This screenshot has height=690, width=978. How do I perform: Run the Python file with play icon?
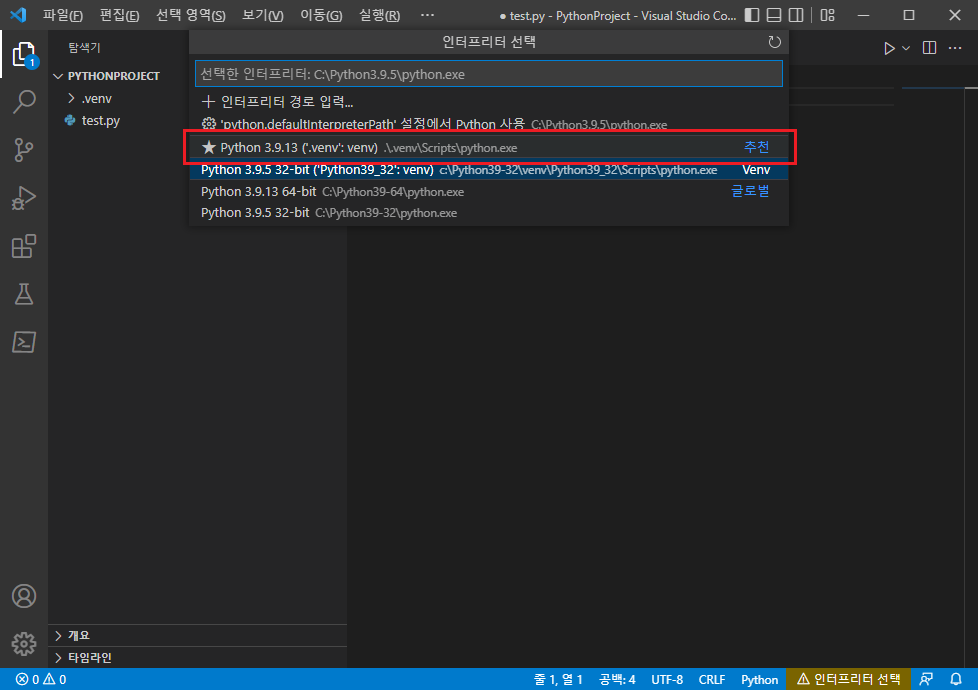click(889, 48)
